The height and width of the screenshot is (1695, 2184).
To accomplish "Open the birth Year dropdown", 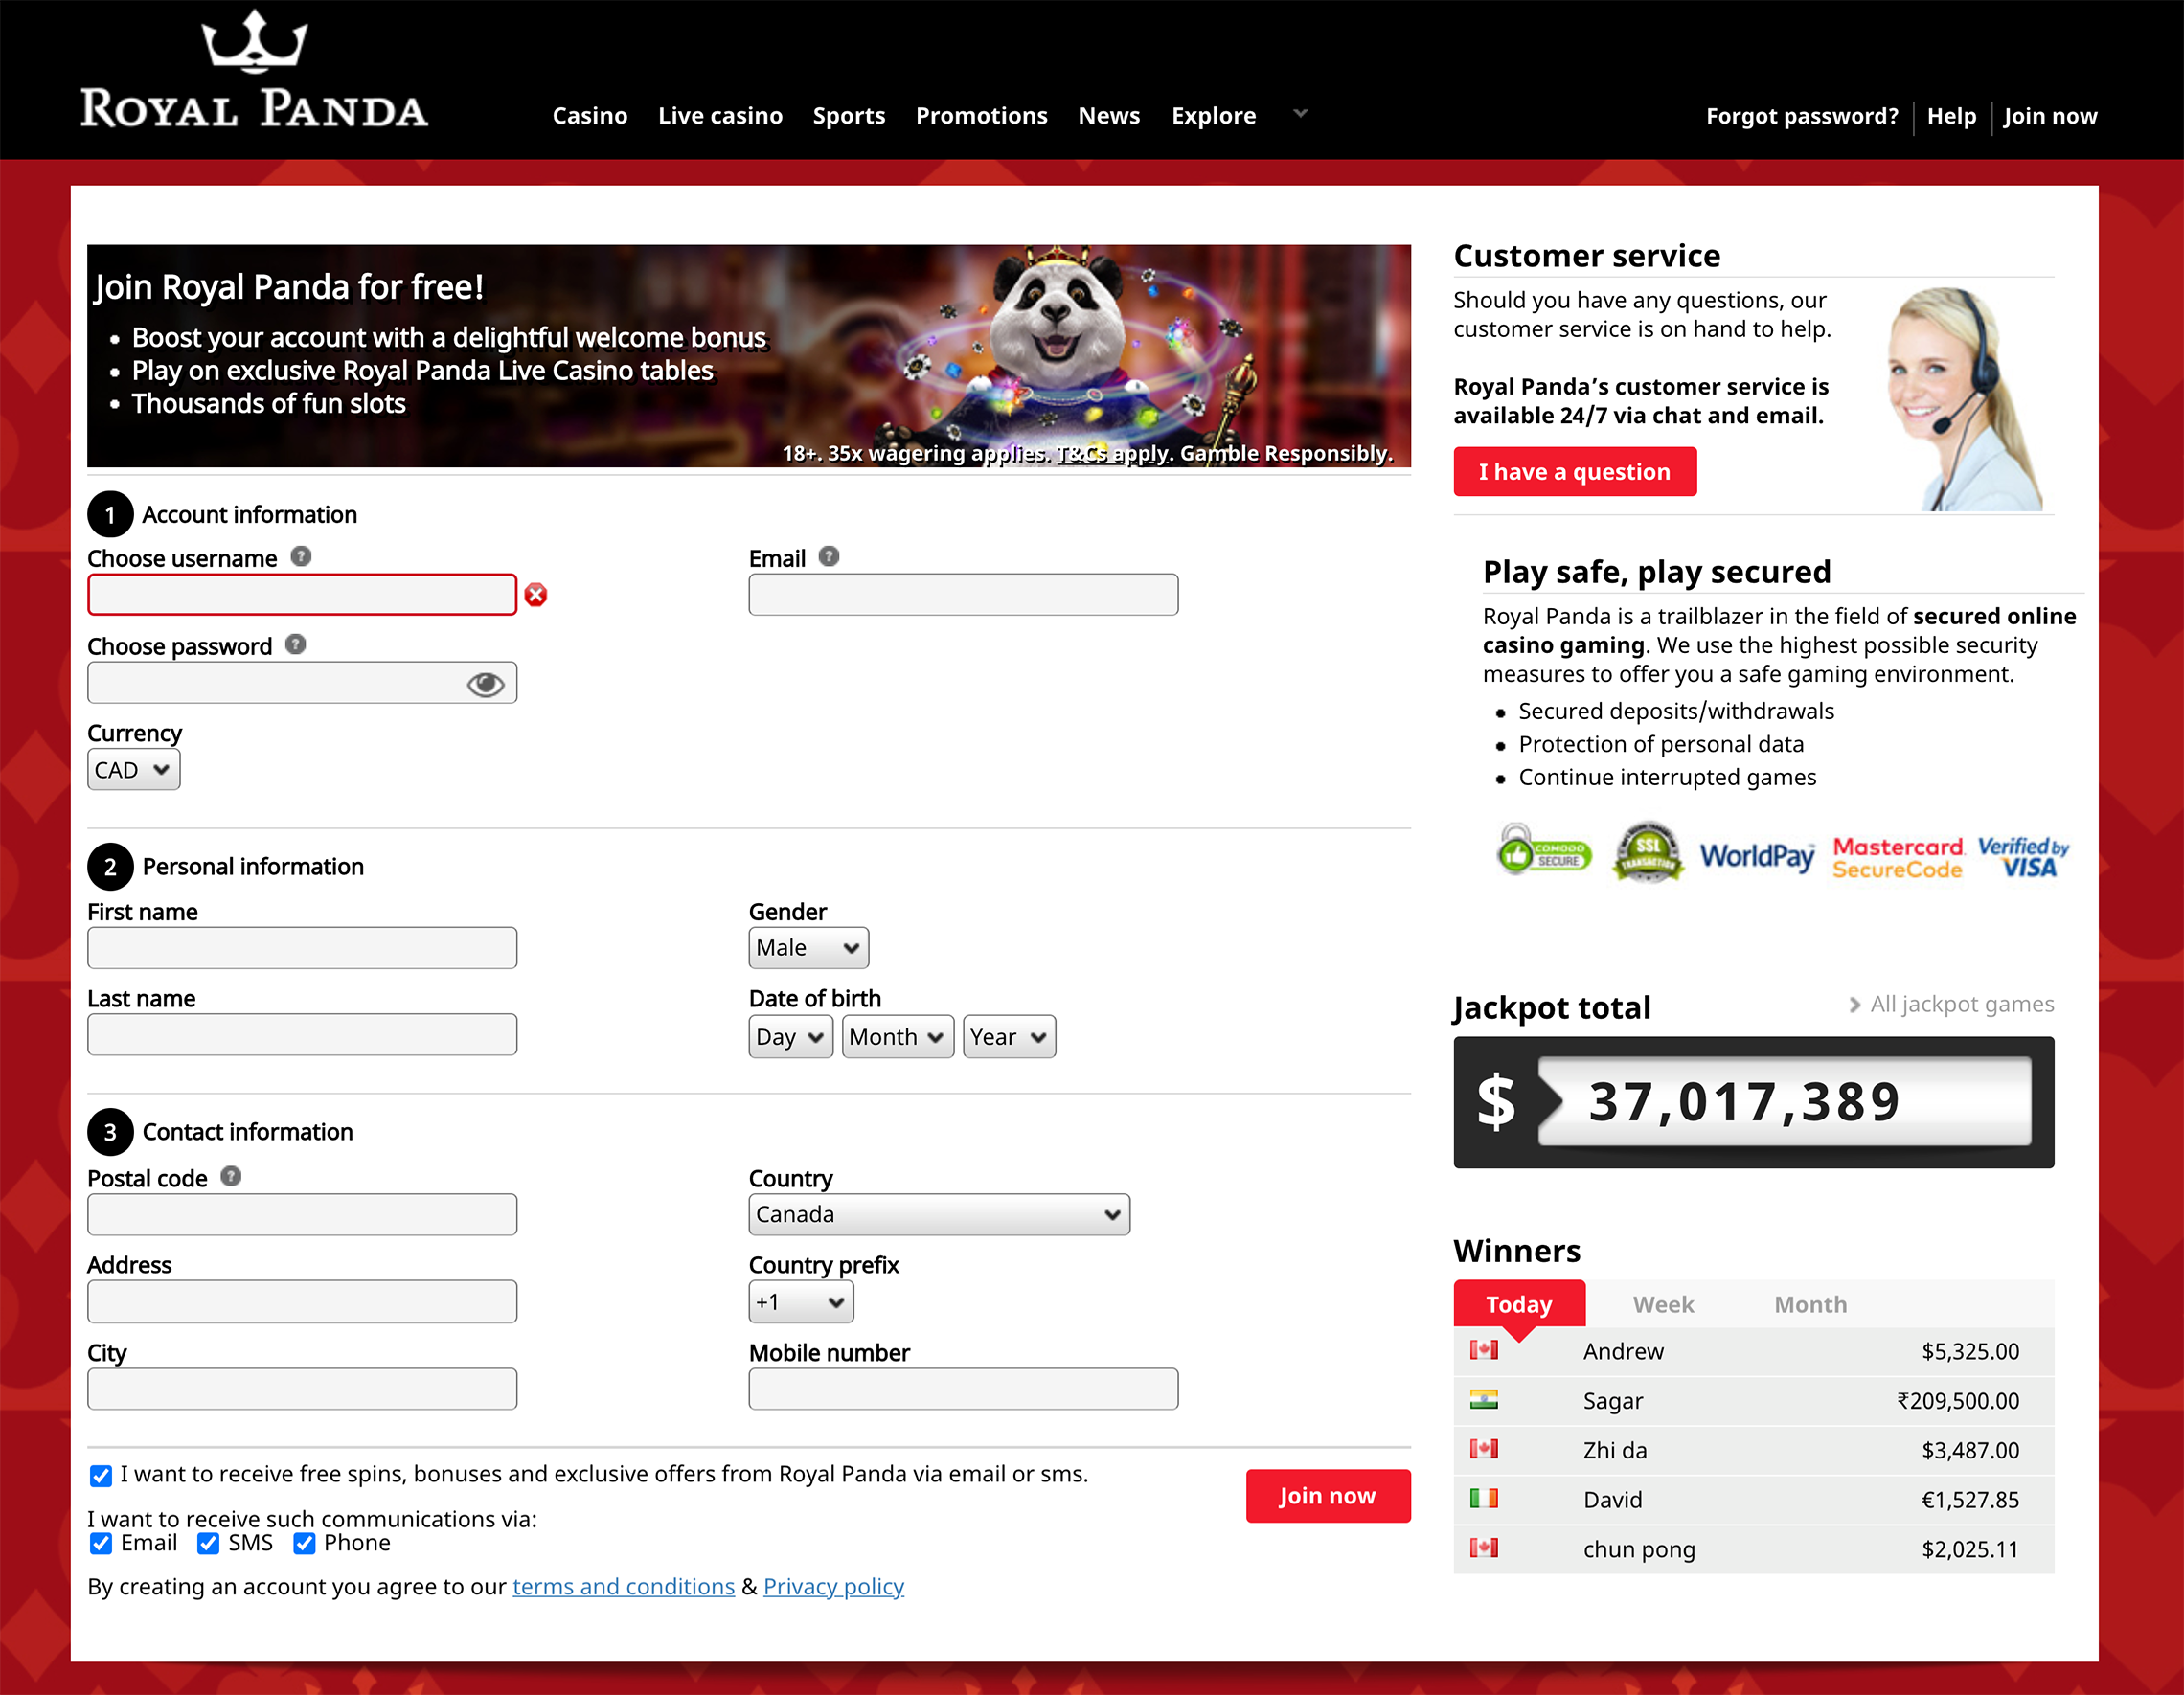I will (x=1010, y=1037).
